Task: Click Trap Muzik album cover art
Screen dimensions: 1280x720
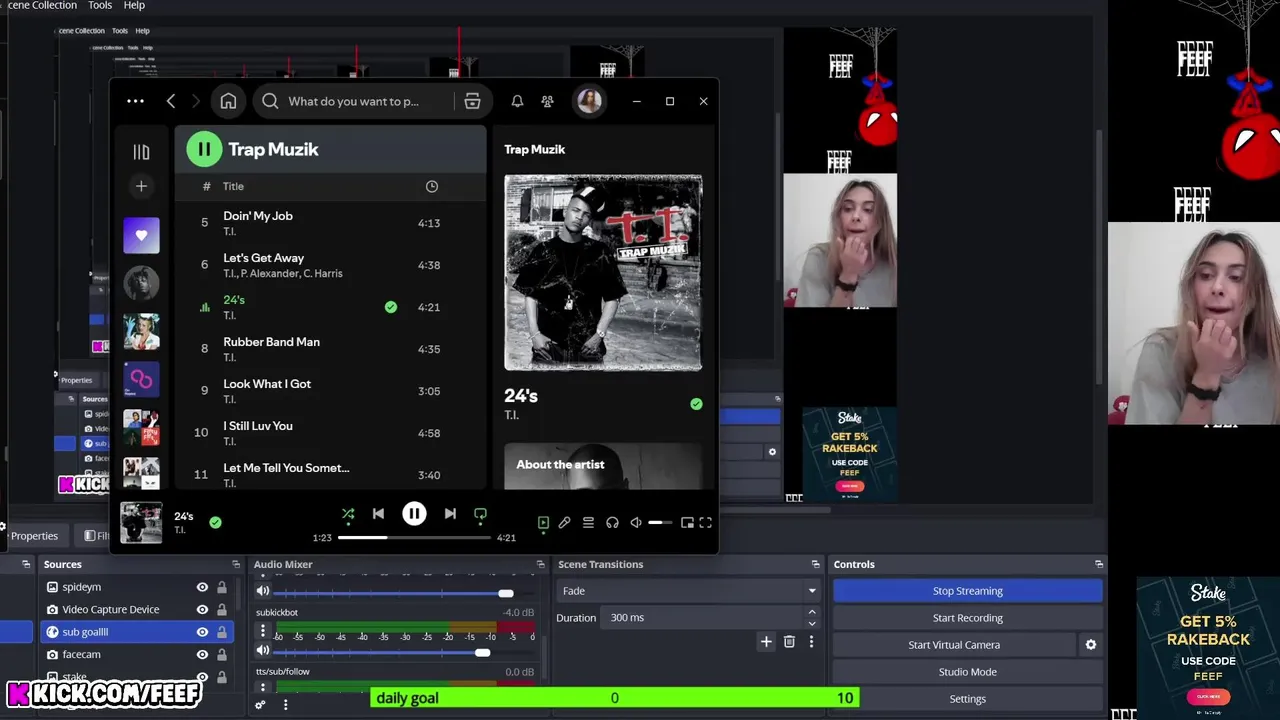Action: pos(603,273)
